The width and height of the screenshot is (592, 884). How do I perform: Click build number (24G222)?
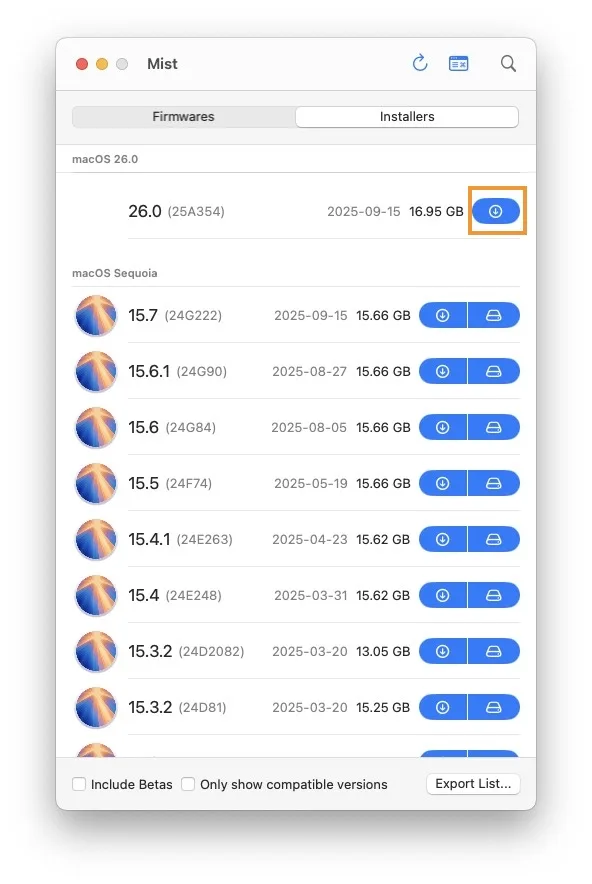[x=193, y=315]
